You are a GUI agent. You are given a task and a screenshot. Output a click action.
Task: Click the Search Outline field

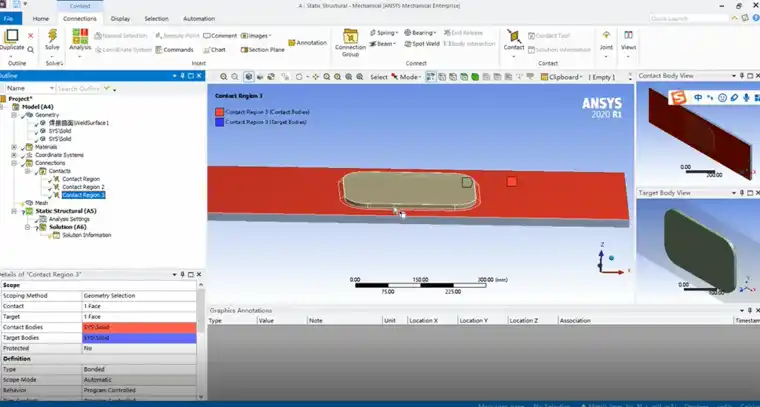79,89
